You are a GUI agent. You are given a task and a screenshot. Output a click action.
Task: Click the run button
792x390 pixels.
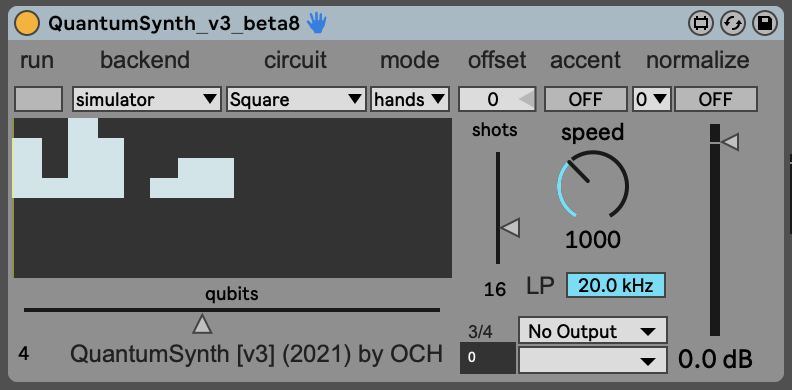(38, 99)
